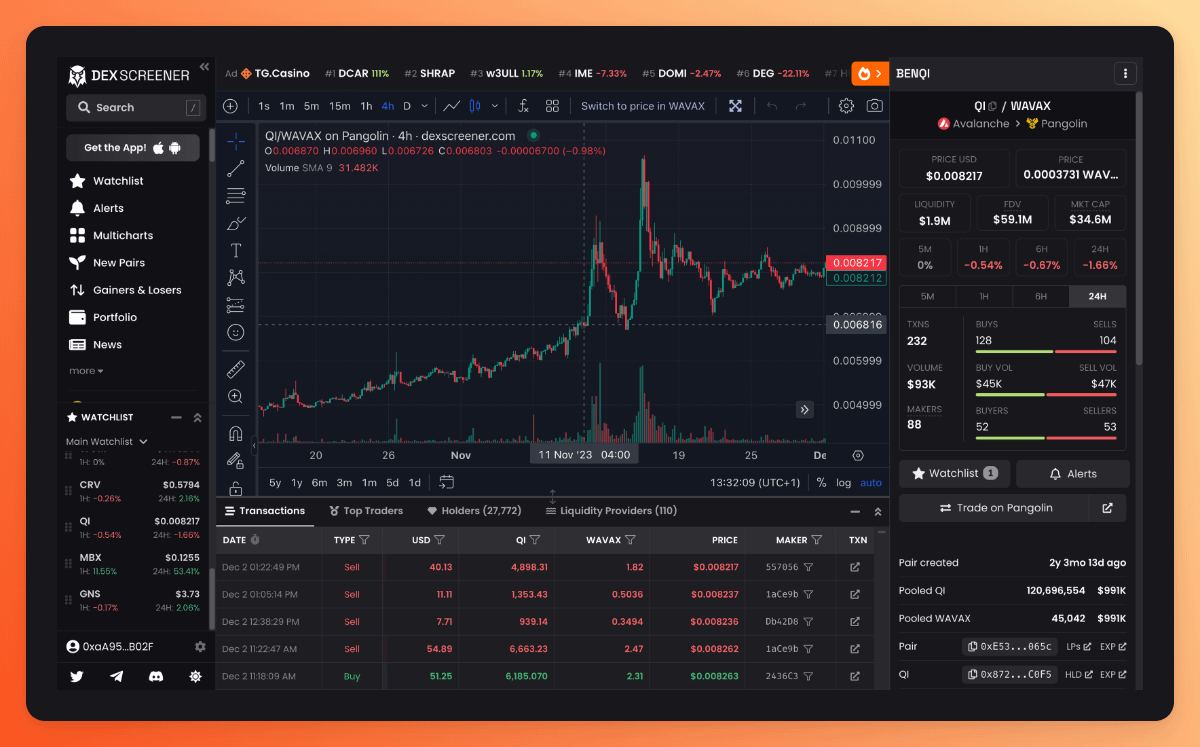Screen dimensions: 1200x747
Task: Click the magnet mode icon
Action: [x=235, y=434]
